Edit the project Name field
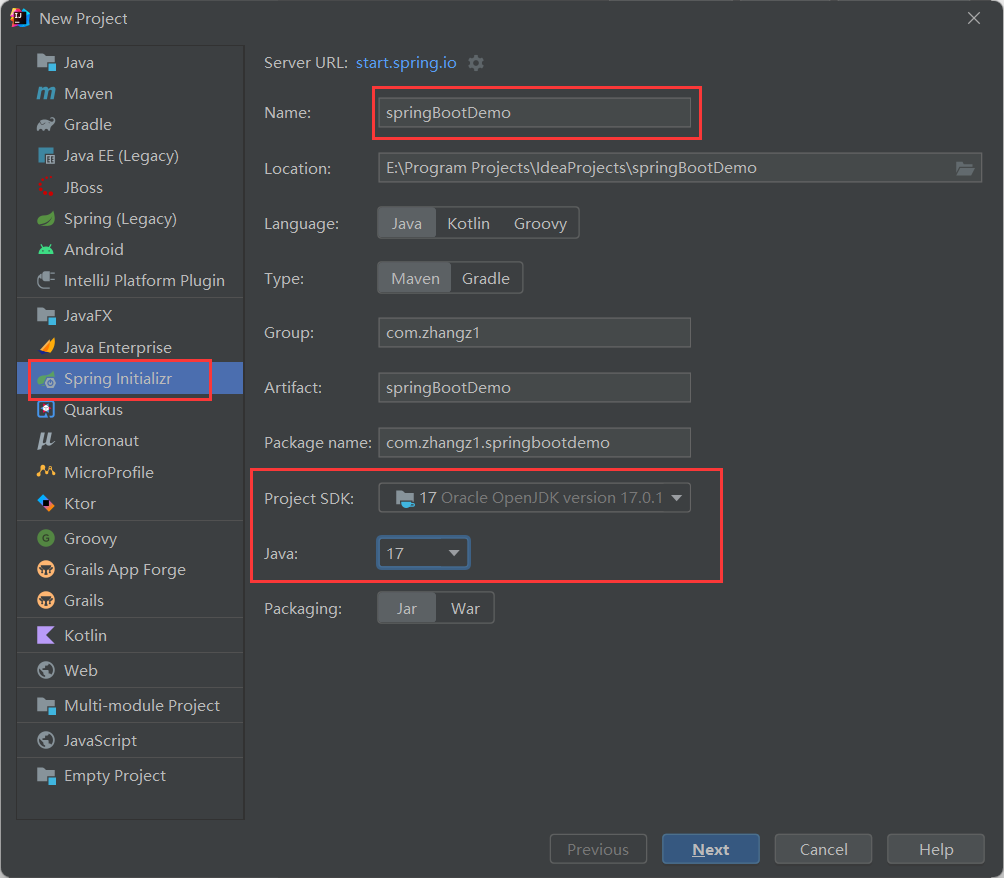Image resolution: width=1004 pixels, height=878 pixels. click(536, 113)
